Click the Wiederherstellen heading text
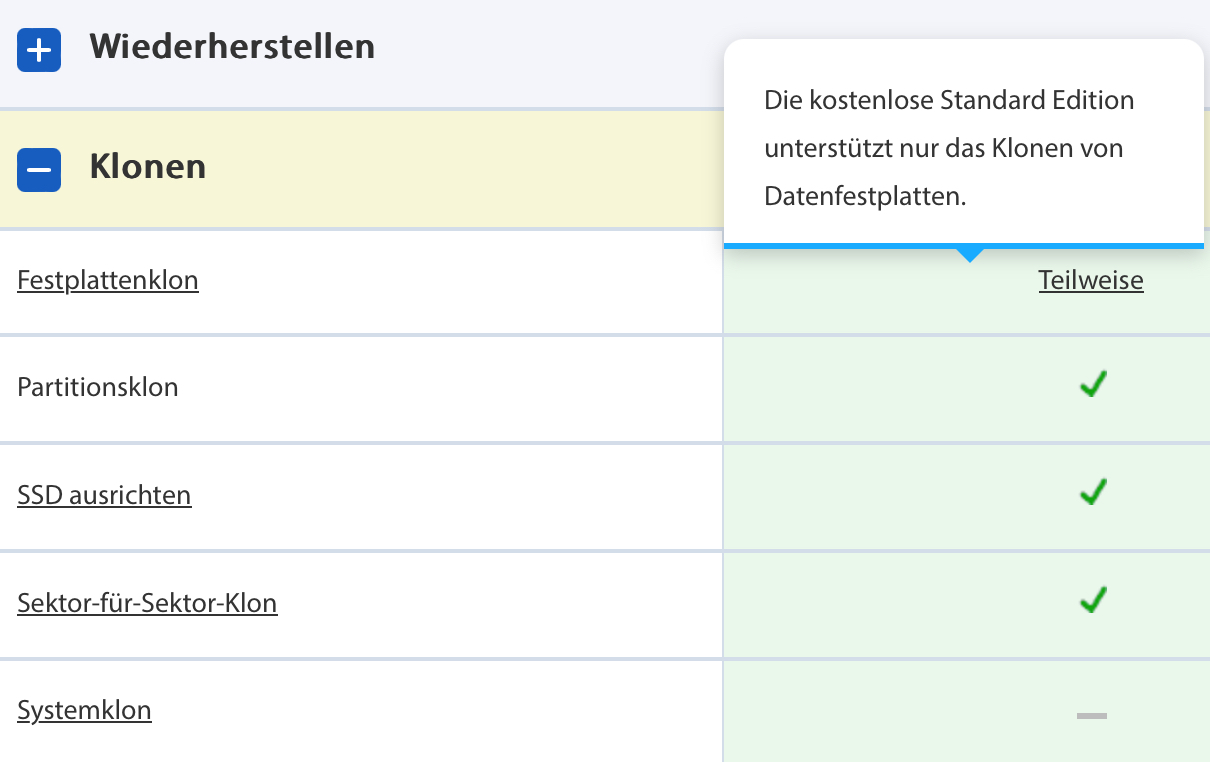Image resolution: width=1210 pixels, height=762 pixels. pyautogui.click(x=232, y=46)
